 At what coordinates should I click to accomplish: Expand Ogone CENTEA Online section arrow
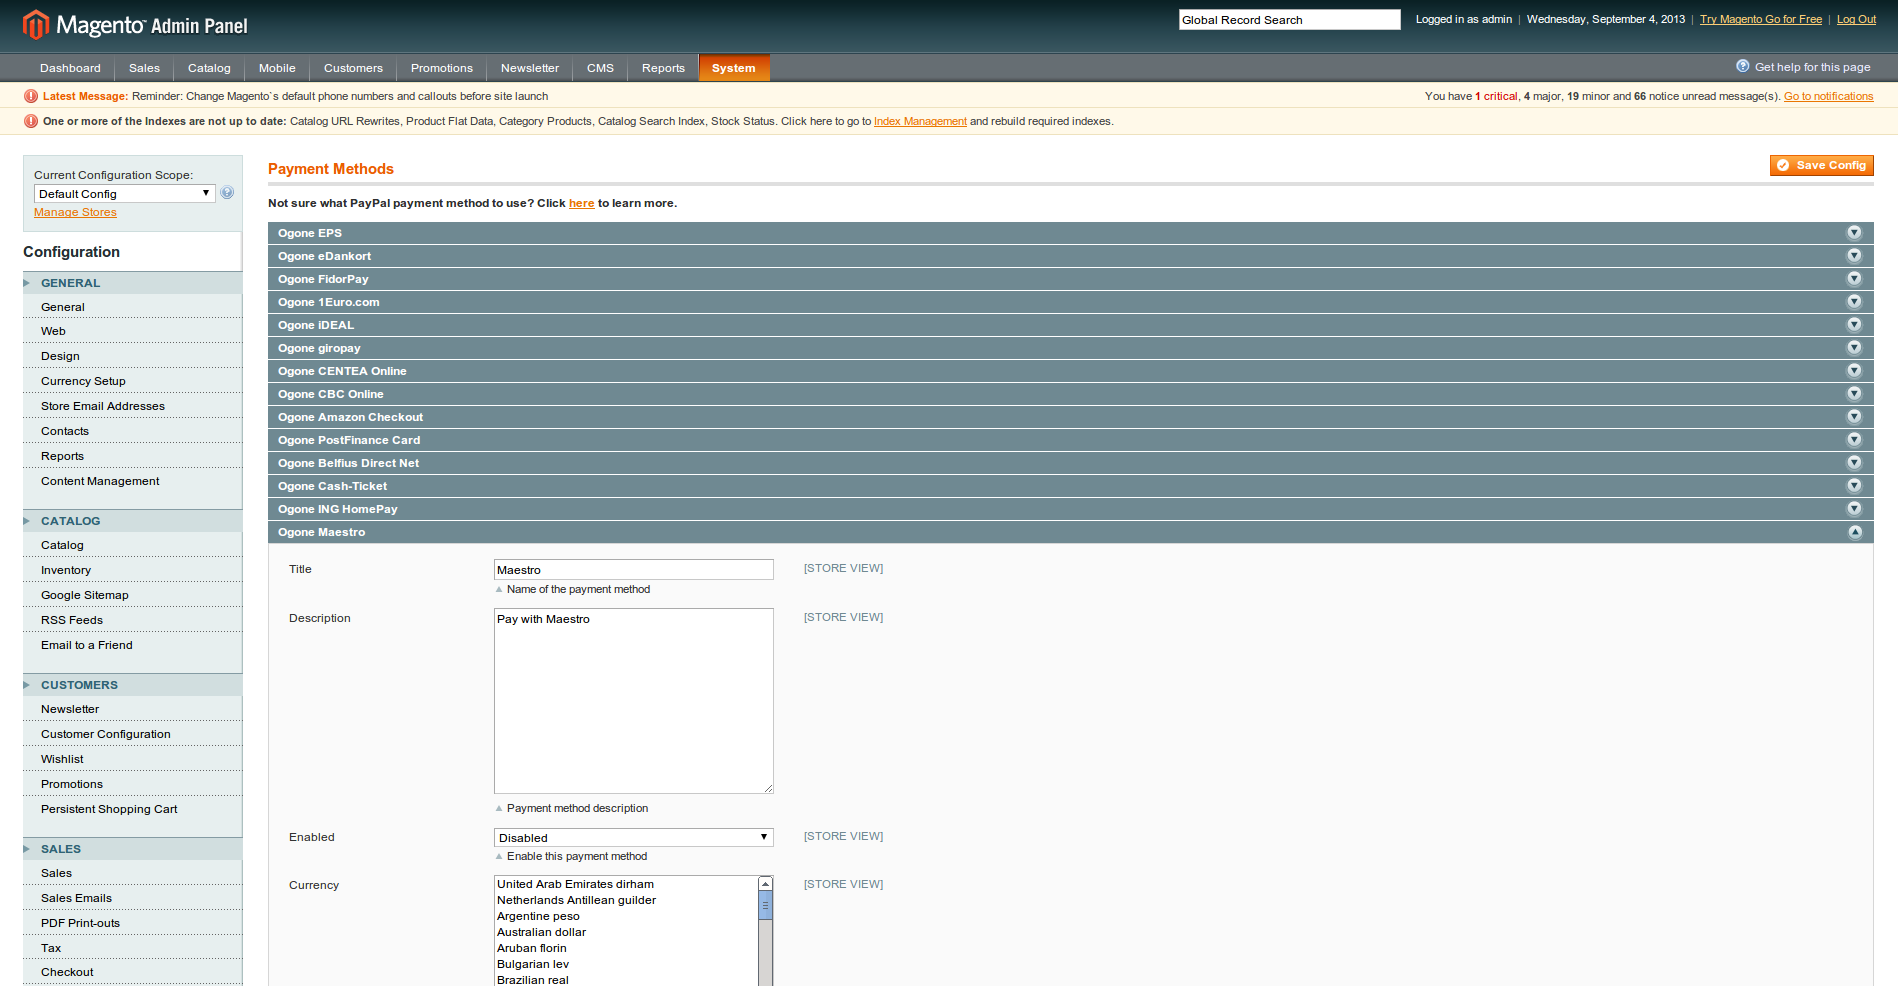point(1854,371)
